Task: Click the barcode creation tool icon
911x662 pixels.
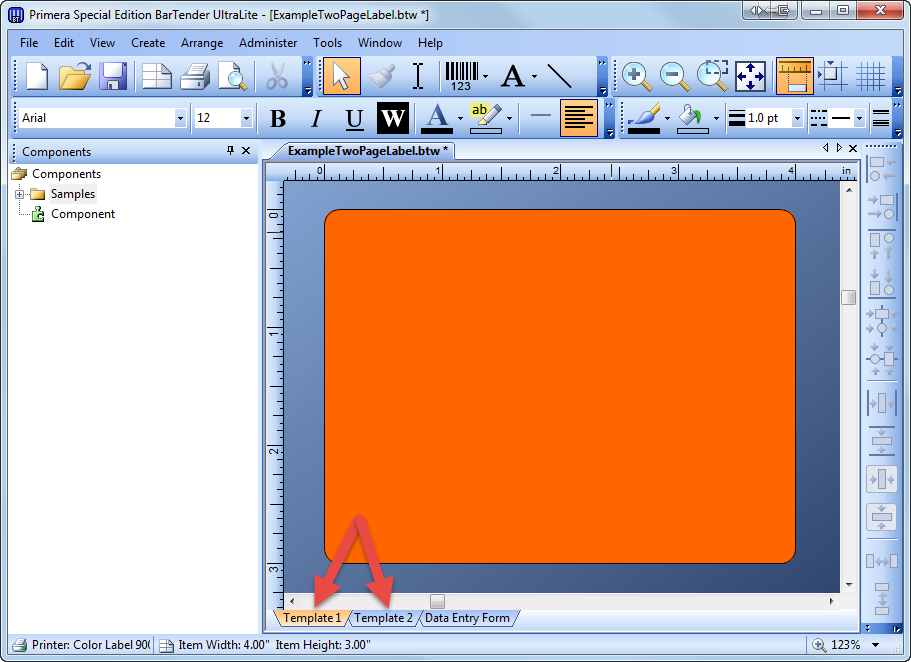Action: click(461, 76)
